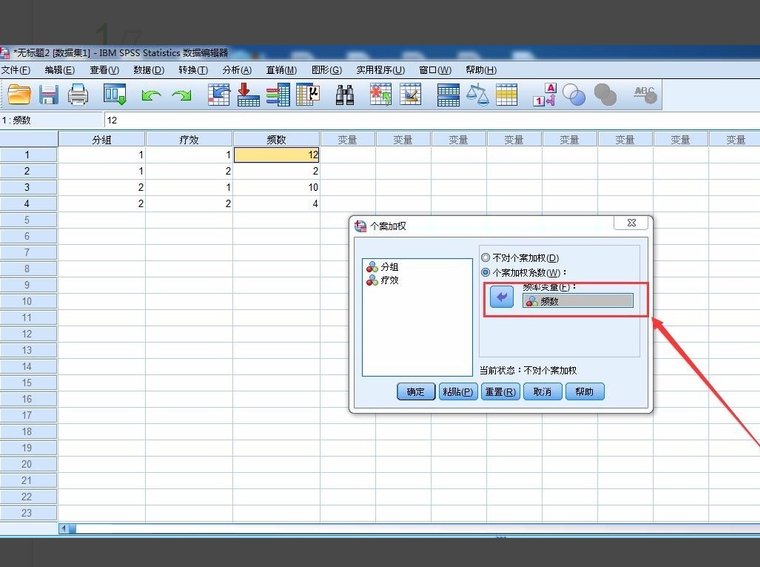The width and height of the screenshot is (760, 567).
Task: Click the Open data file folder icon
Action: tap(19, 95)
